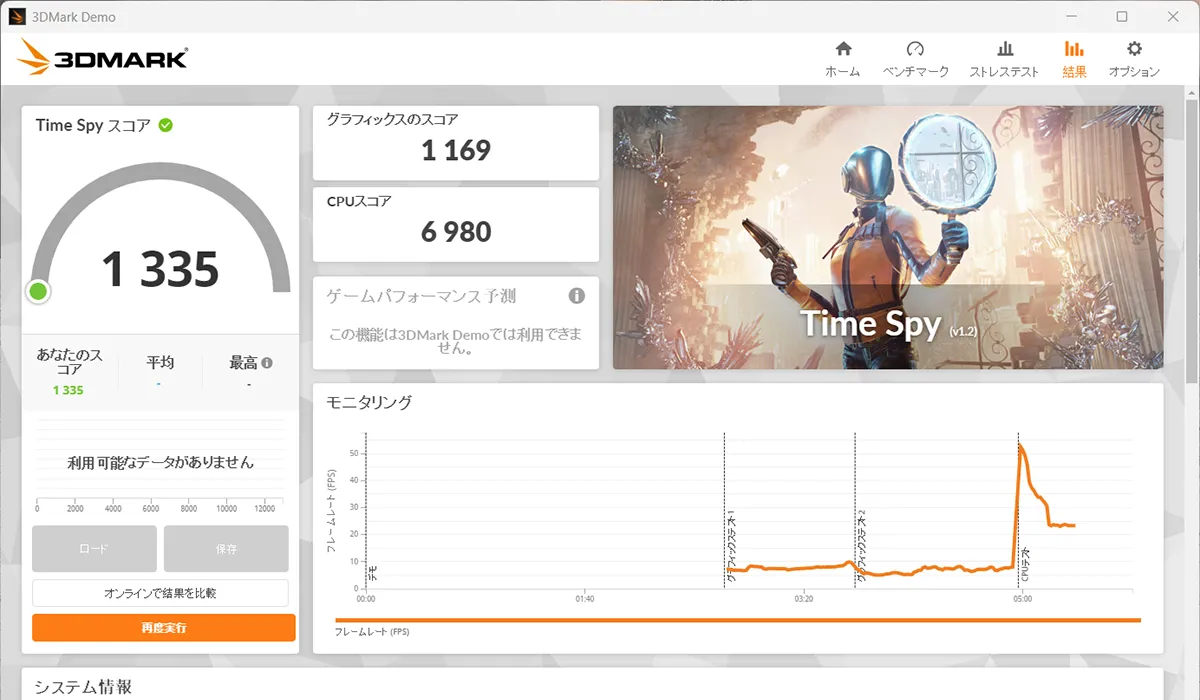Click green score marker on gauge

(39, 291)
